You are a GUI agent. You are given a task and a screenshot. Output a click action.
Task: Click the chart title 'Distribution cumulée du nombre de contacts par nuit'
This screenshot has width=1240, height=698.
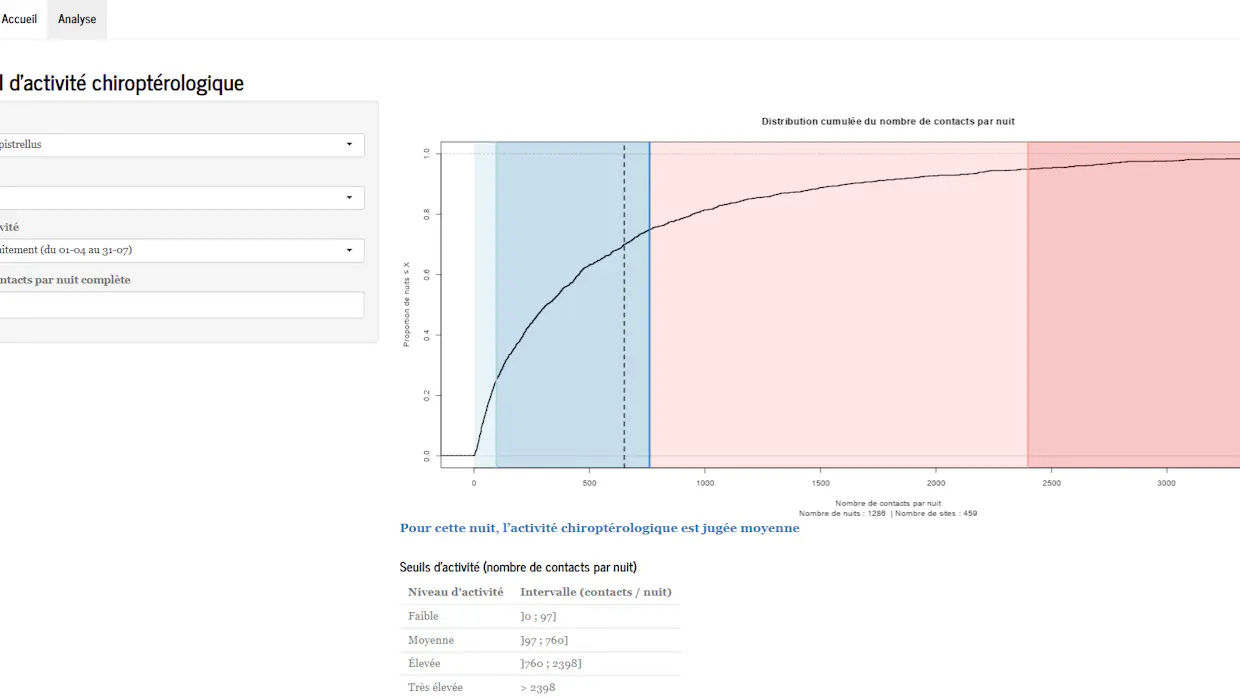(x=888, y=121)
